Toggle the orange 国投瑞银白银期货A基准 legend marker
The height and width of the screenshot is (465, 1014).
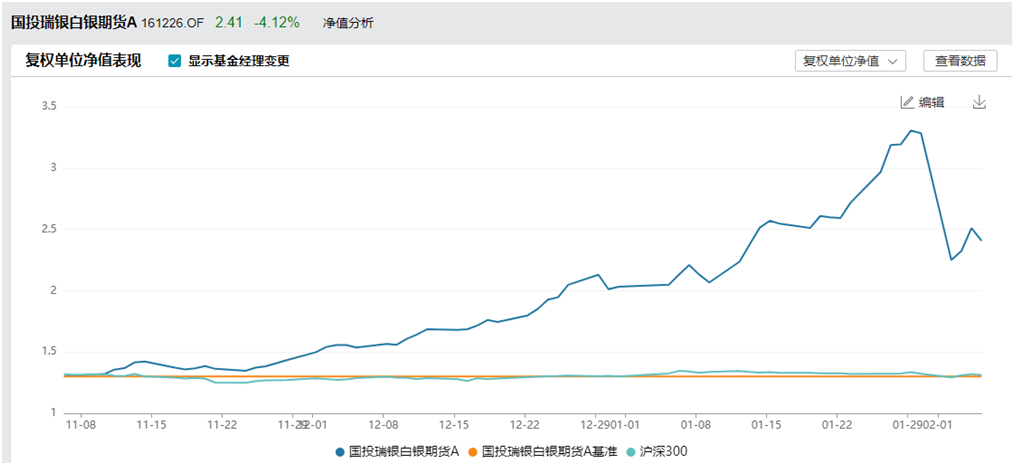pos(473,452)
